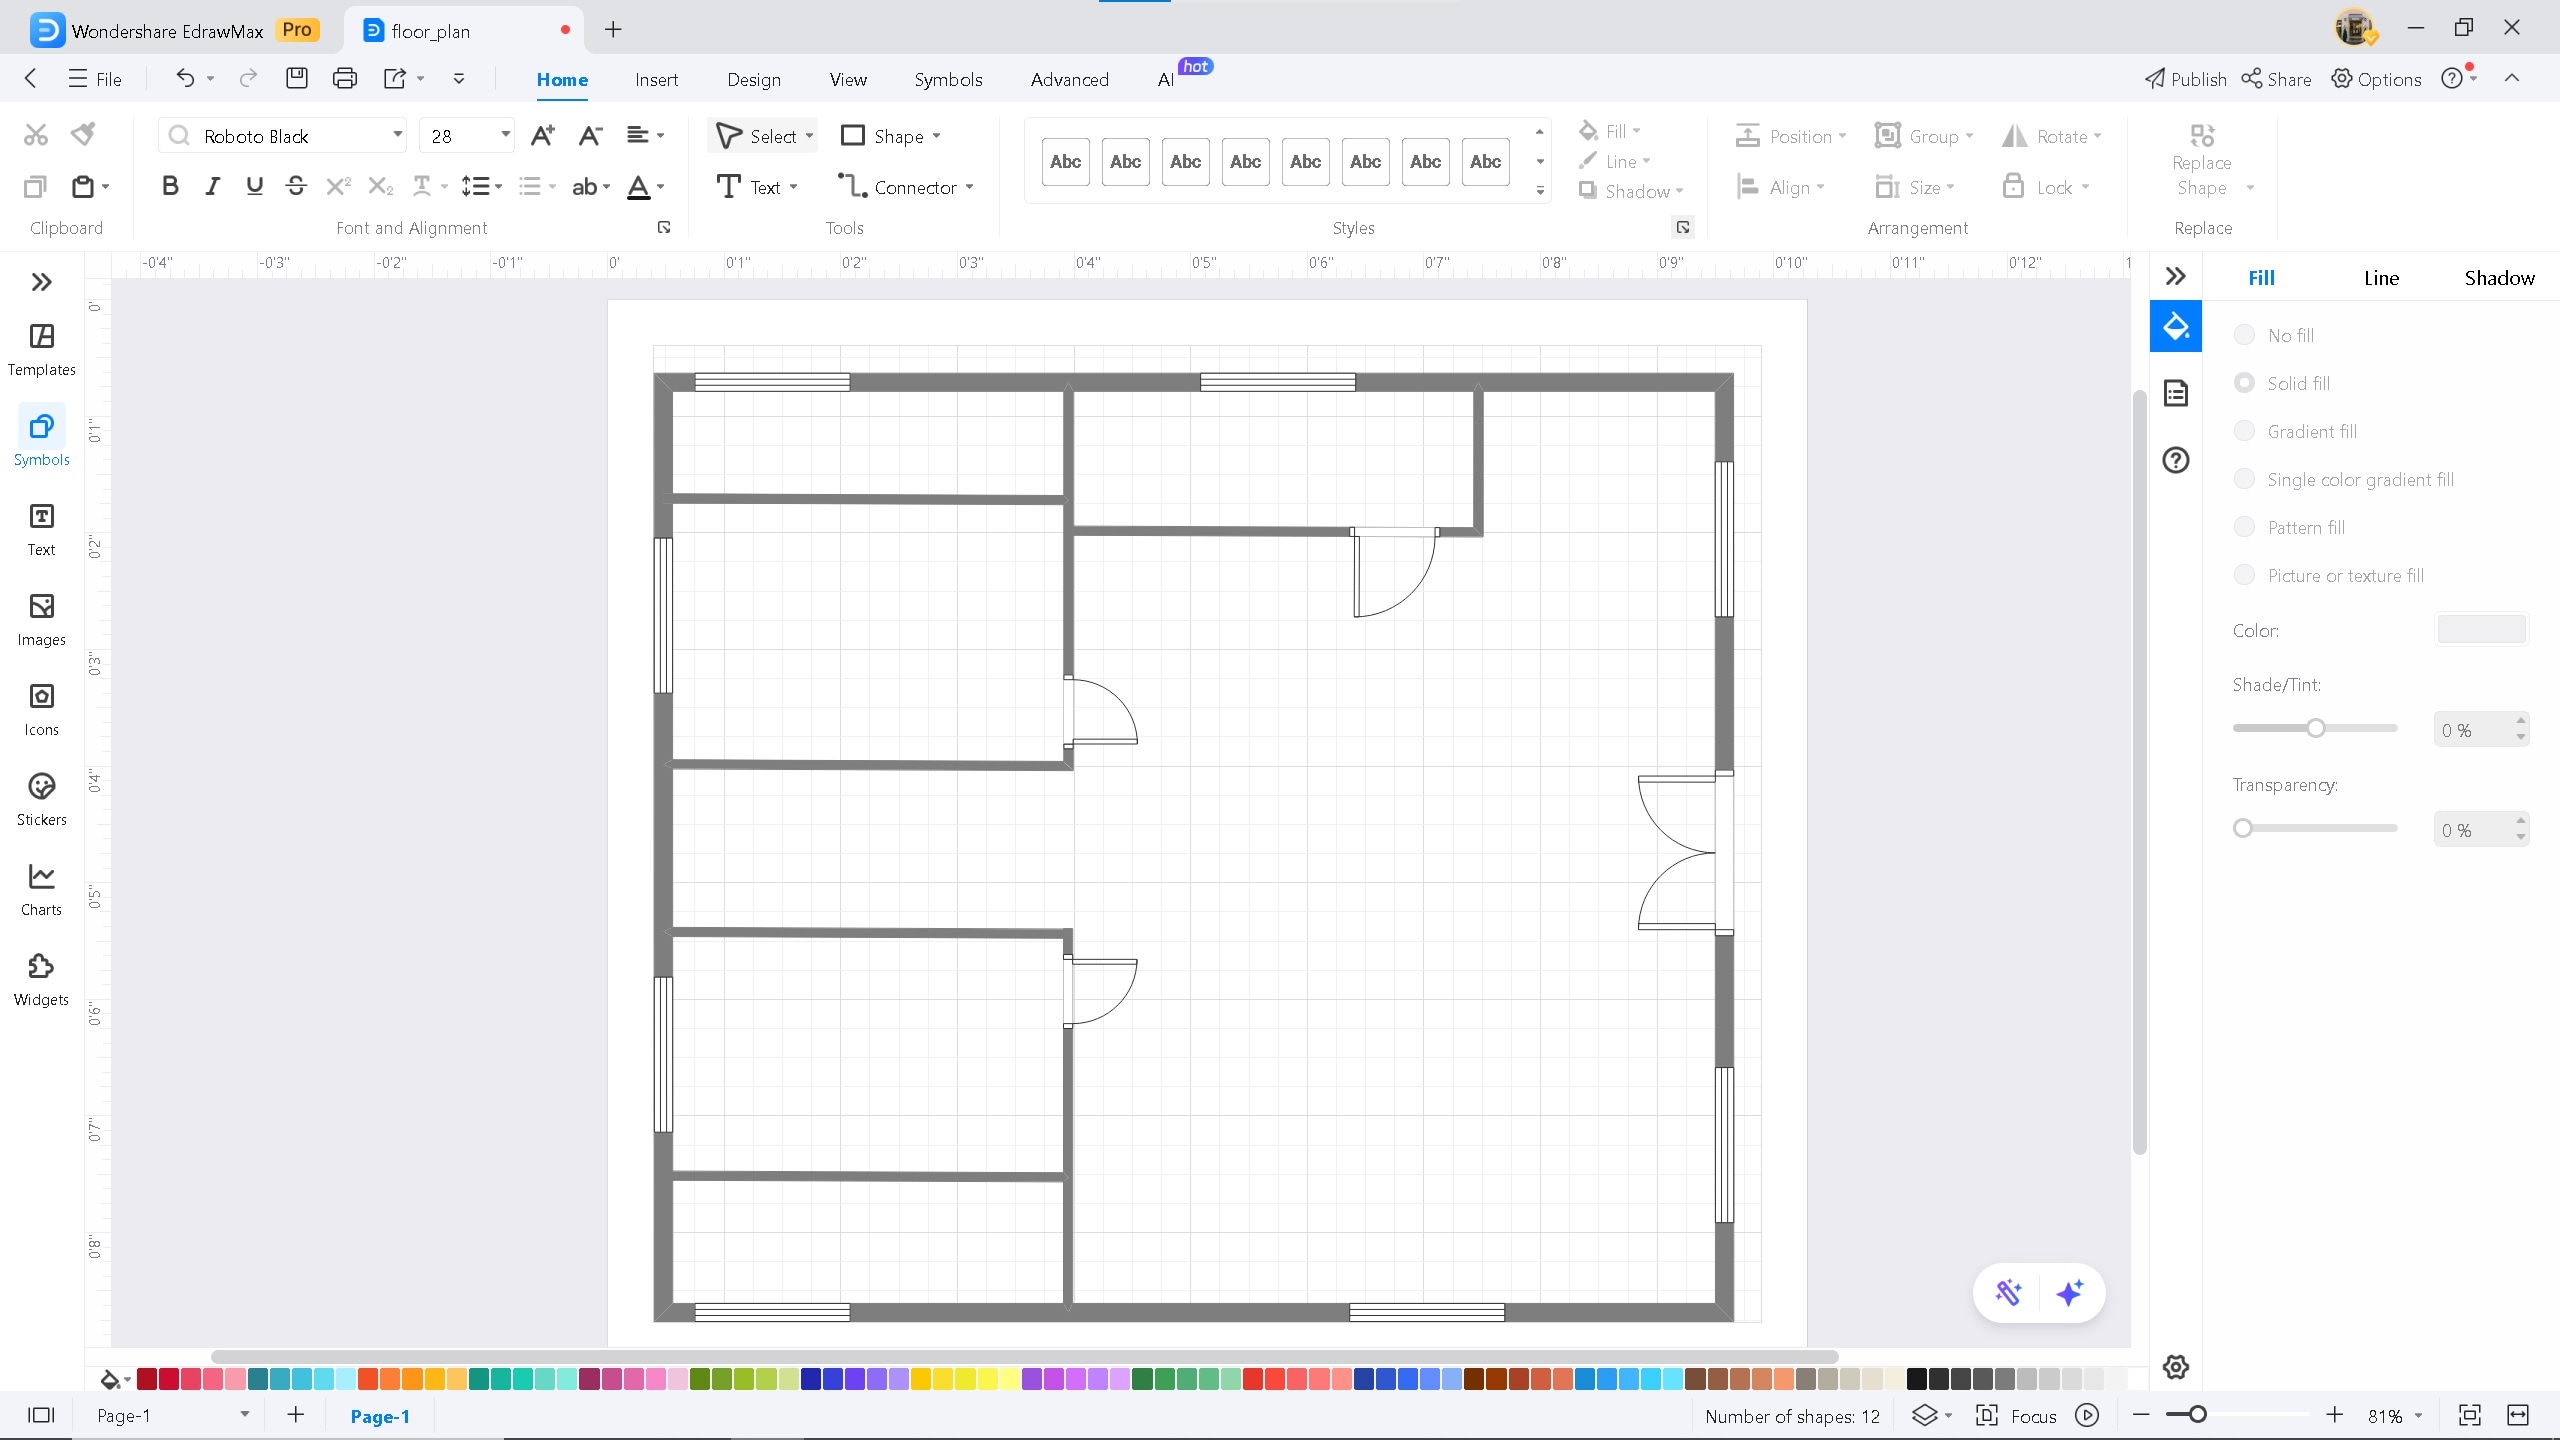The image size is (2560, 1440).
Task: Open the File menu
Action: [x=95, y=79]
